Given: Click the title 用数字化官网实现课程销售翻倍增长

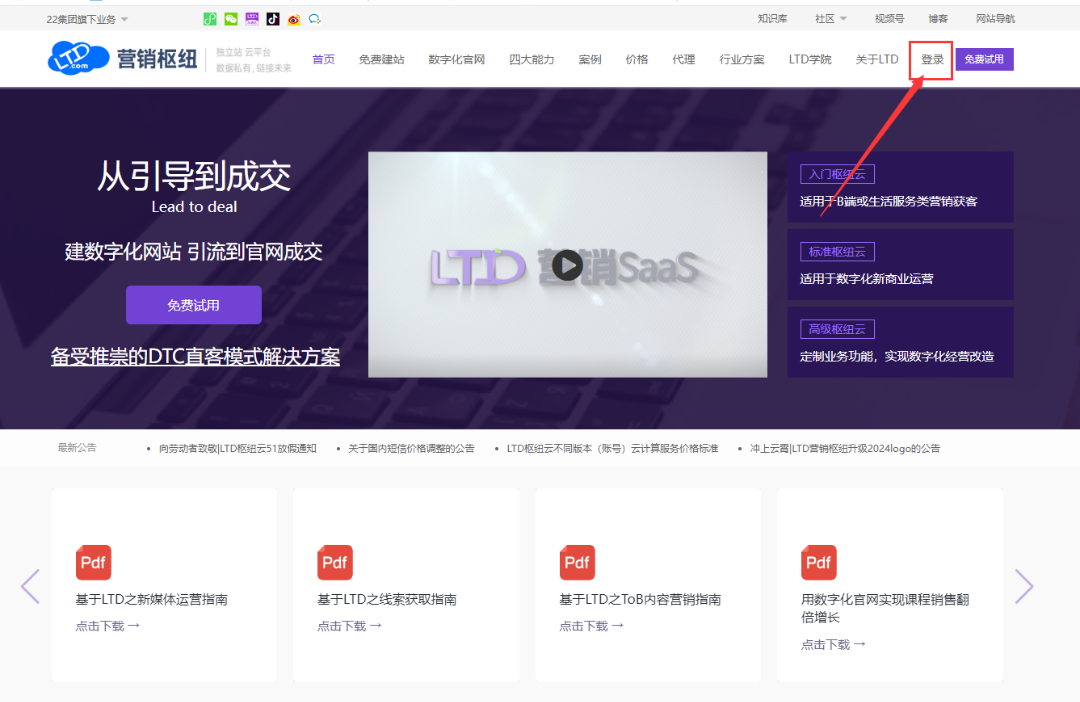Looking at the screenshot, I should (885, 608).
